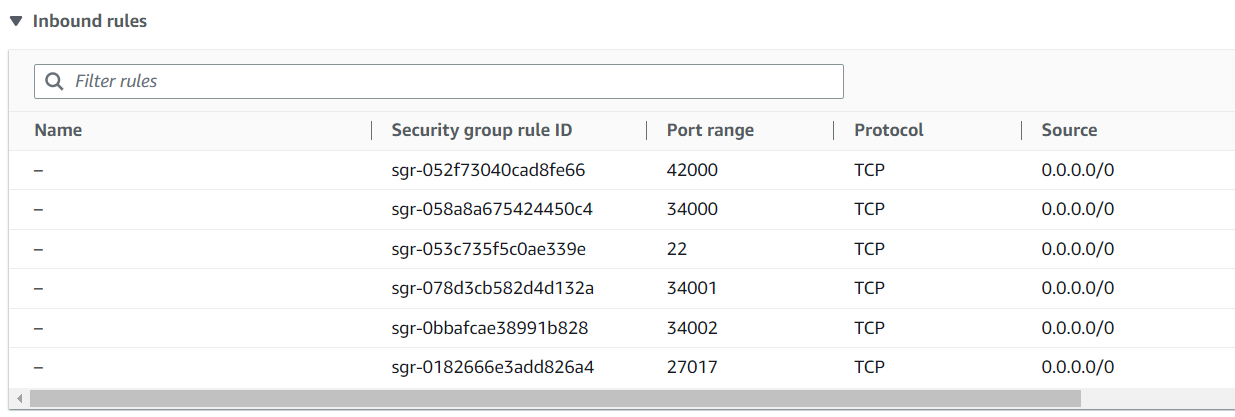The image size is (1235, 417).
Task: Click the port 22 cell
Action: point(677,249)
